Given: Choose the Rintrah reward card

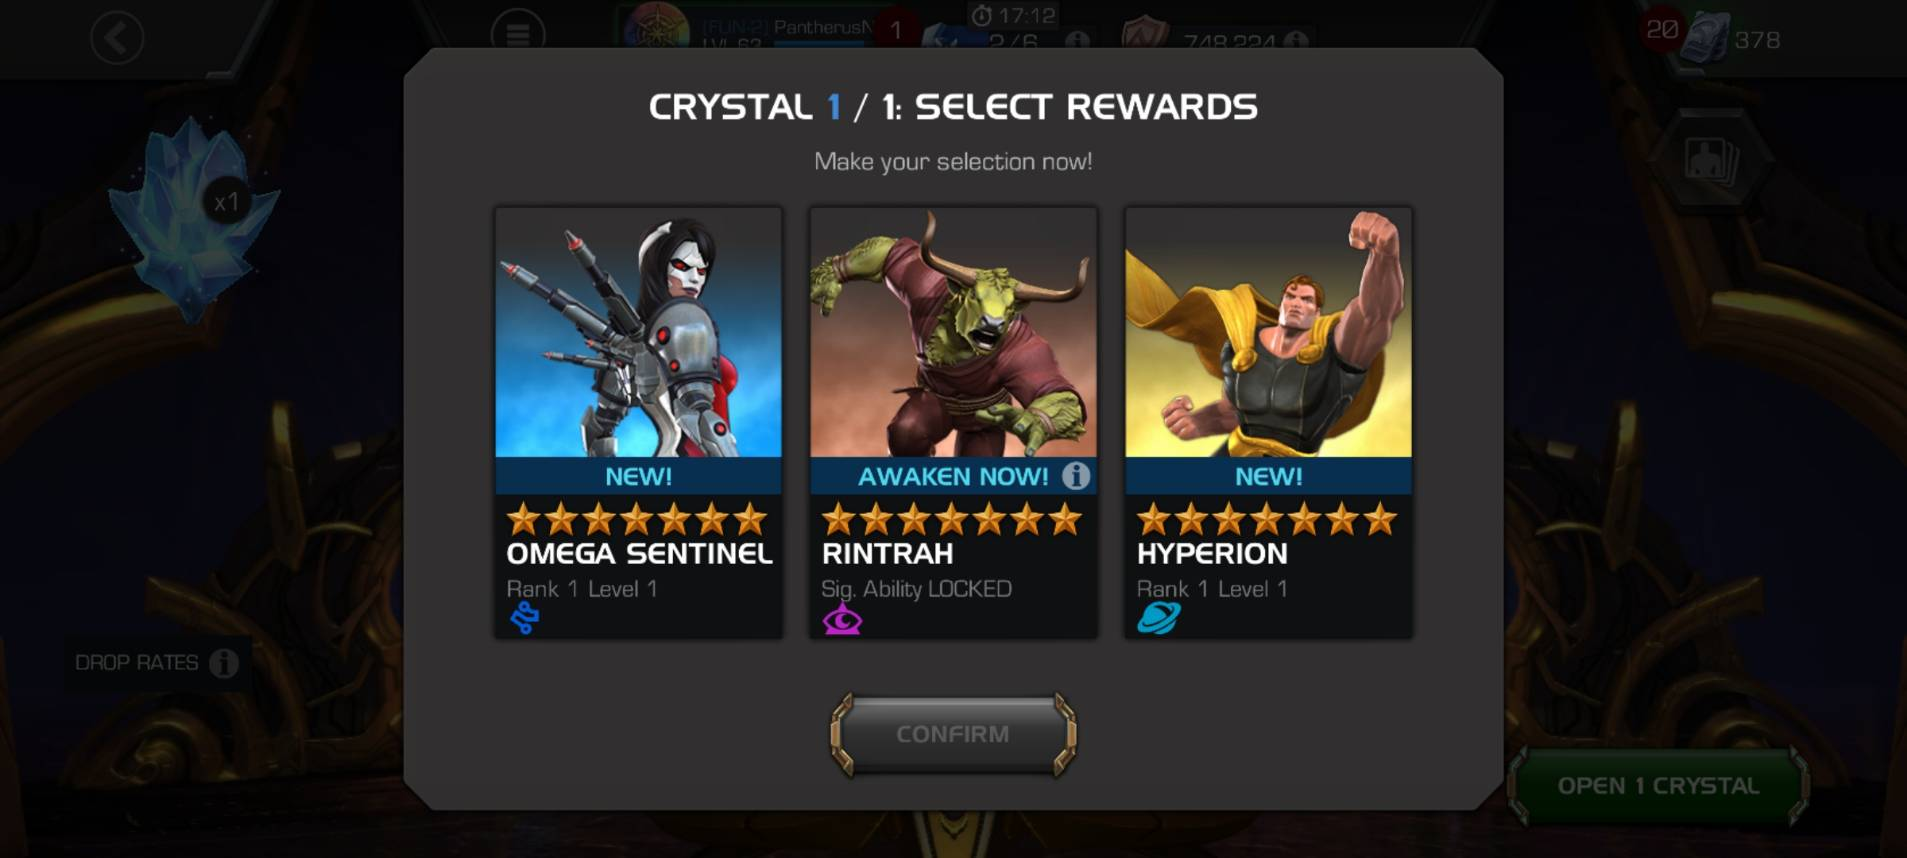Looking at the screenshot, I should click(x=954, y=423).
